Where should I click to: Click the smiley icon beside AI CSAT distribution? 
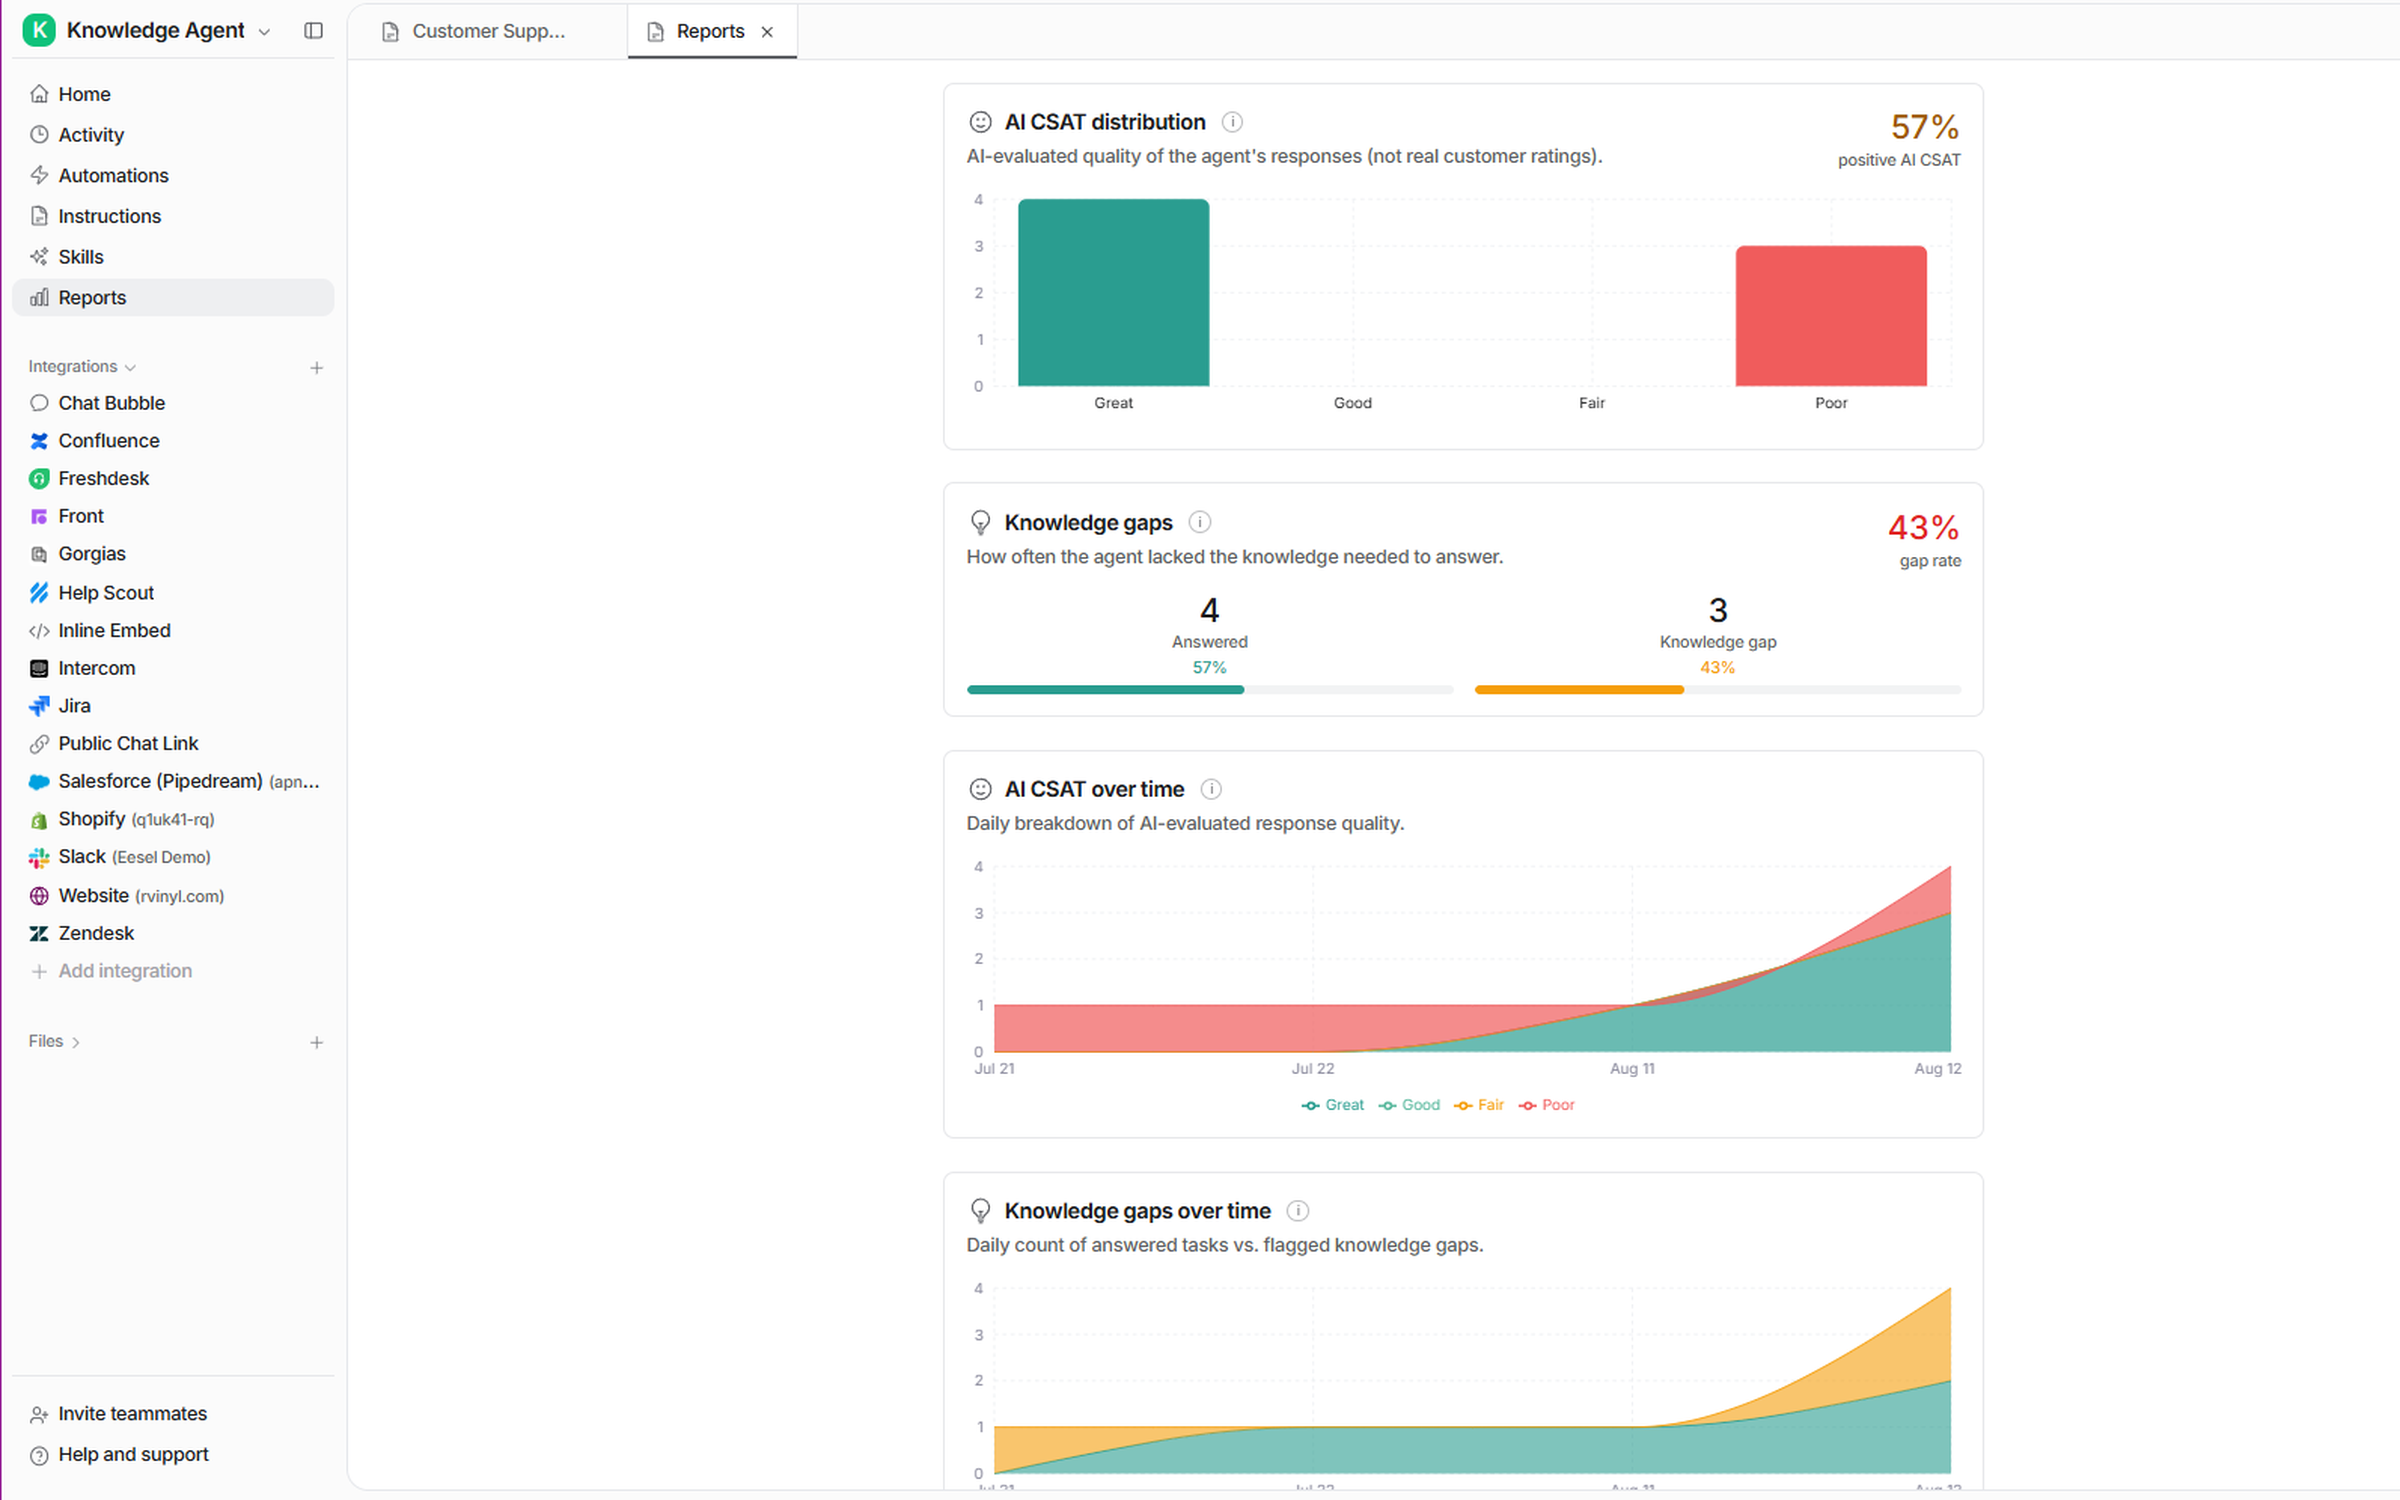coord(980,122)
